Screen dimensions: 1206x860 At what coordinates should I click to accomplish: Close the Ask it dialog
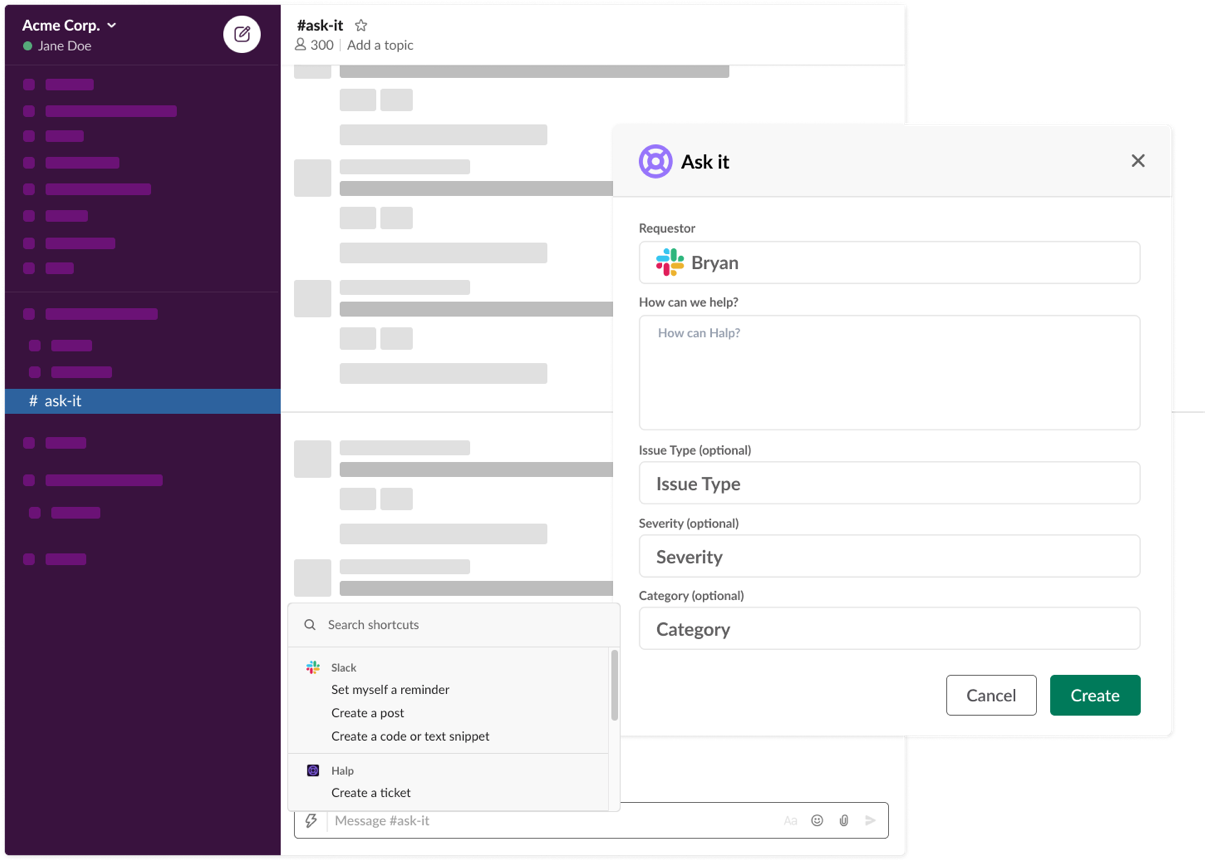[x=1137, y=161]
